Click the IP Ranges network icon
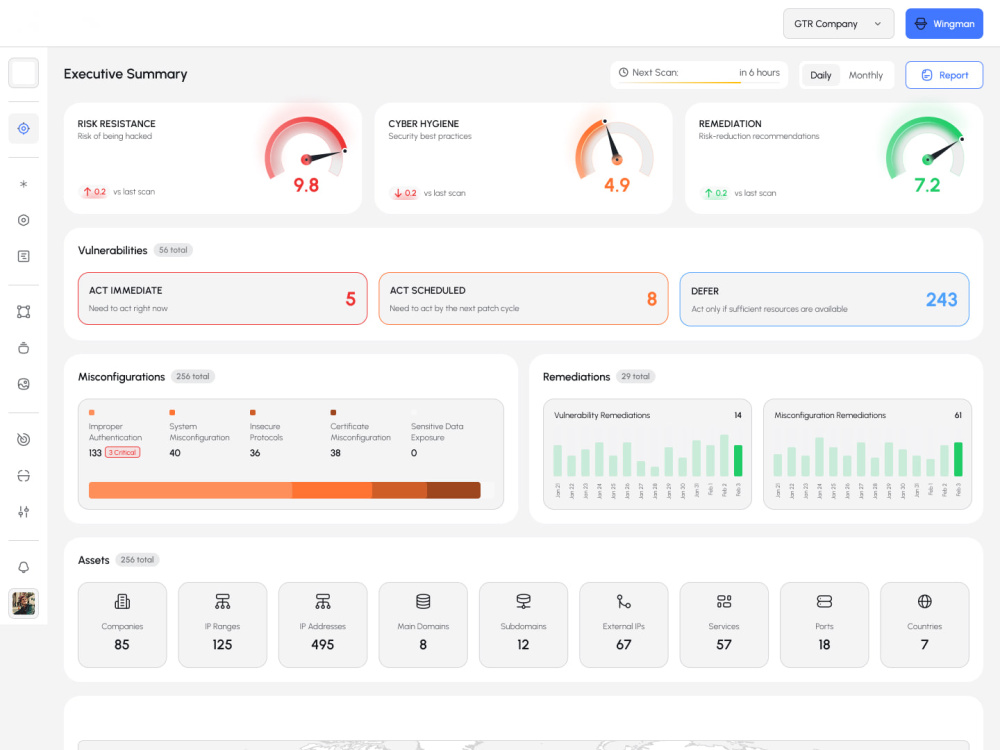 point(222,601)
